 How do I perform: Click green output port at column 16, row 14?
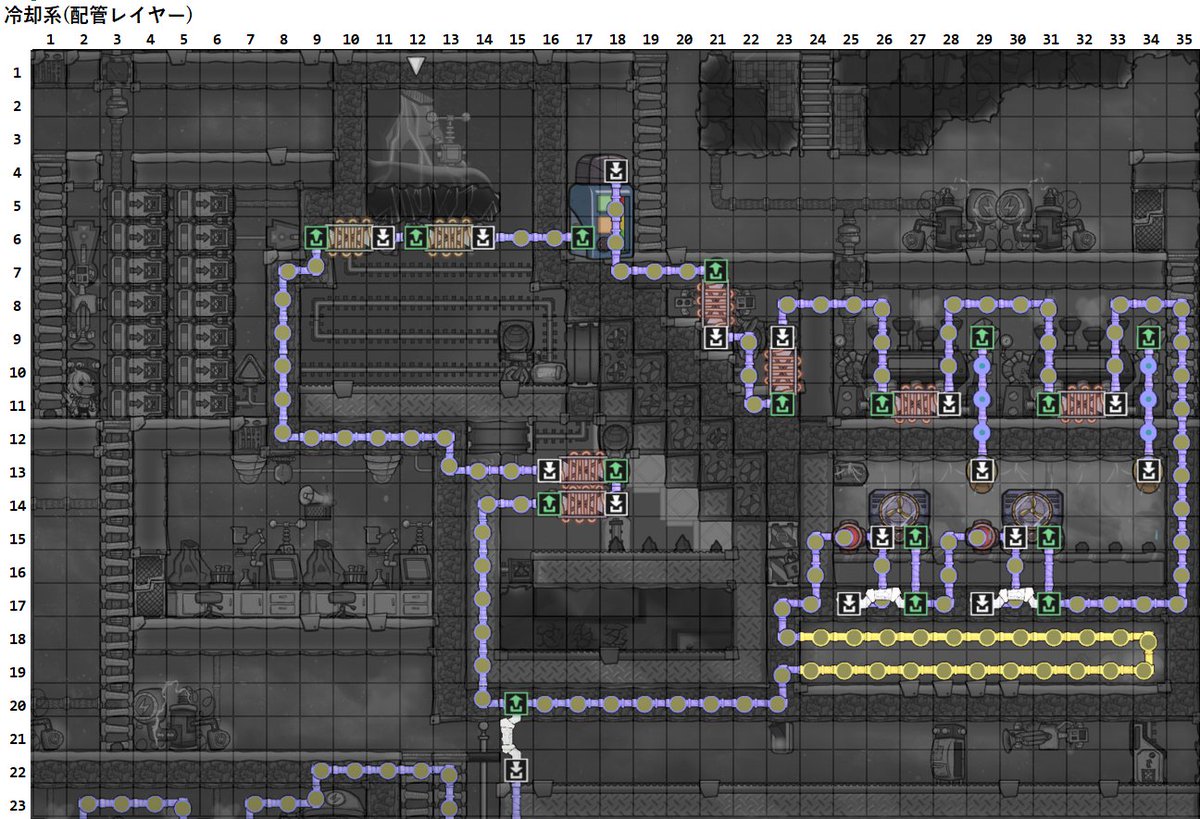[549, 503]
